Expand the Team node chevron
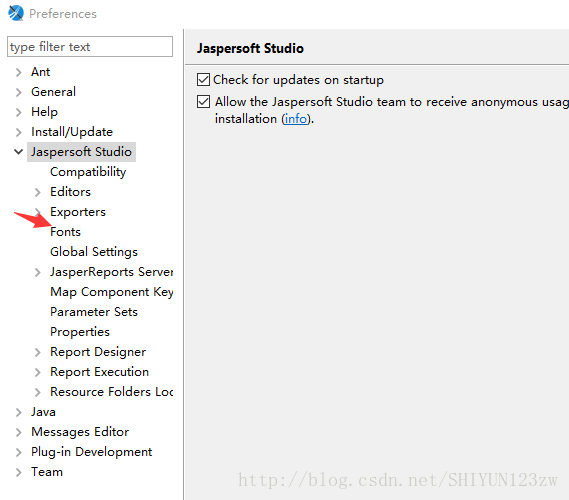The width and height of the screenshot is (569, 500). click(x=19, y=472)
